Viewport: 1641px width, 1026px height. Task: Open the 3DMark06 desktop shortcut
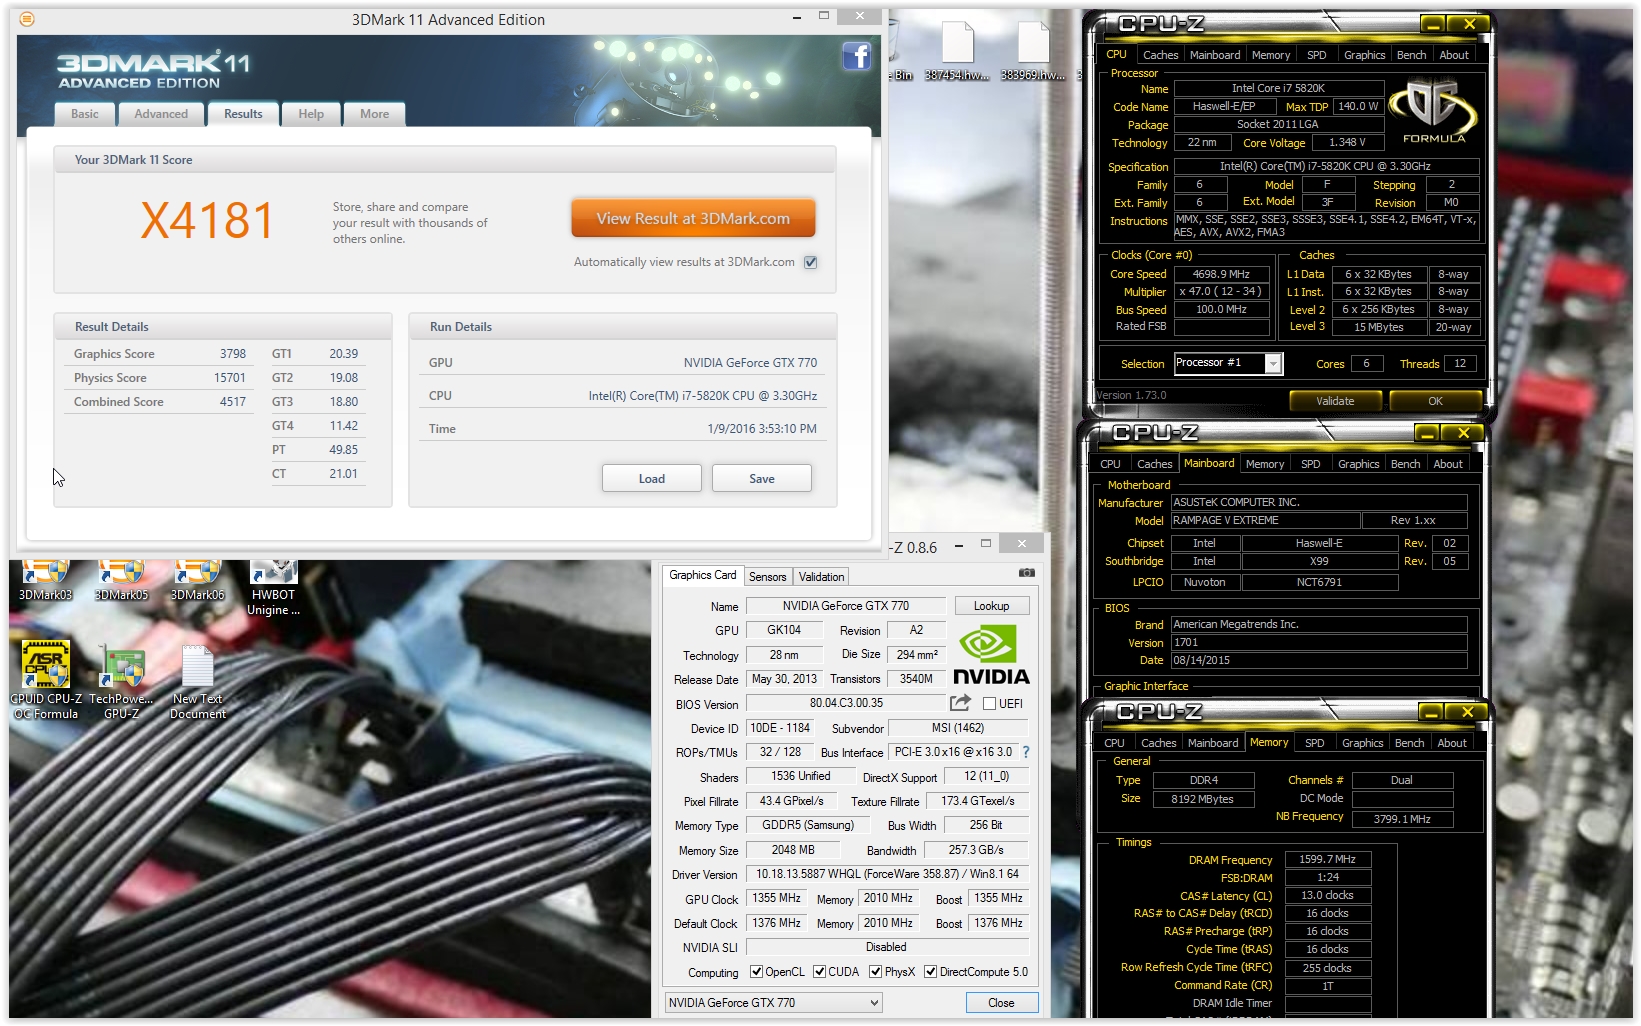pyautogui.click(x=197, y=581)
